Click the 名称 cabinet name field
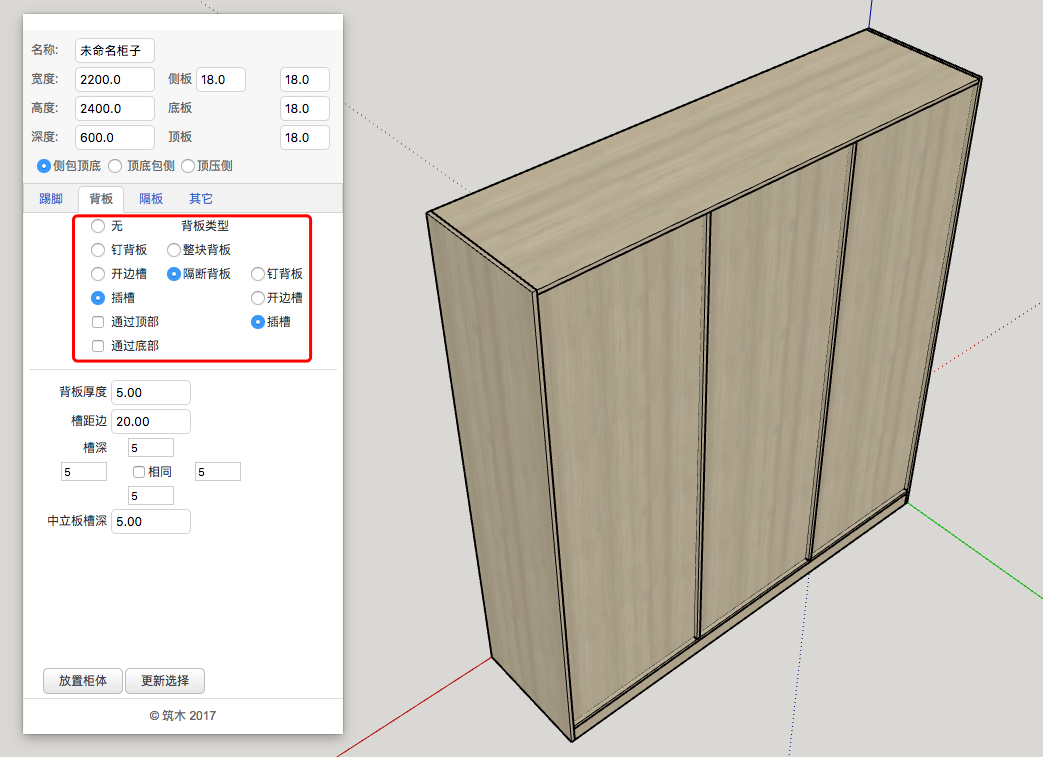Viewport: 1043px width, 757px height. tap(114, 50)
